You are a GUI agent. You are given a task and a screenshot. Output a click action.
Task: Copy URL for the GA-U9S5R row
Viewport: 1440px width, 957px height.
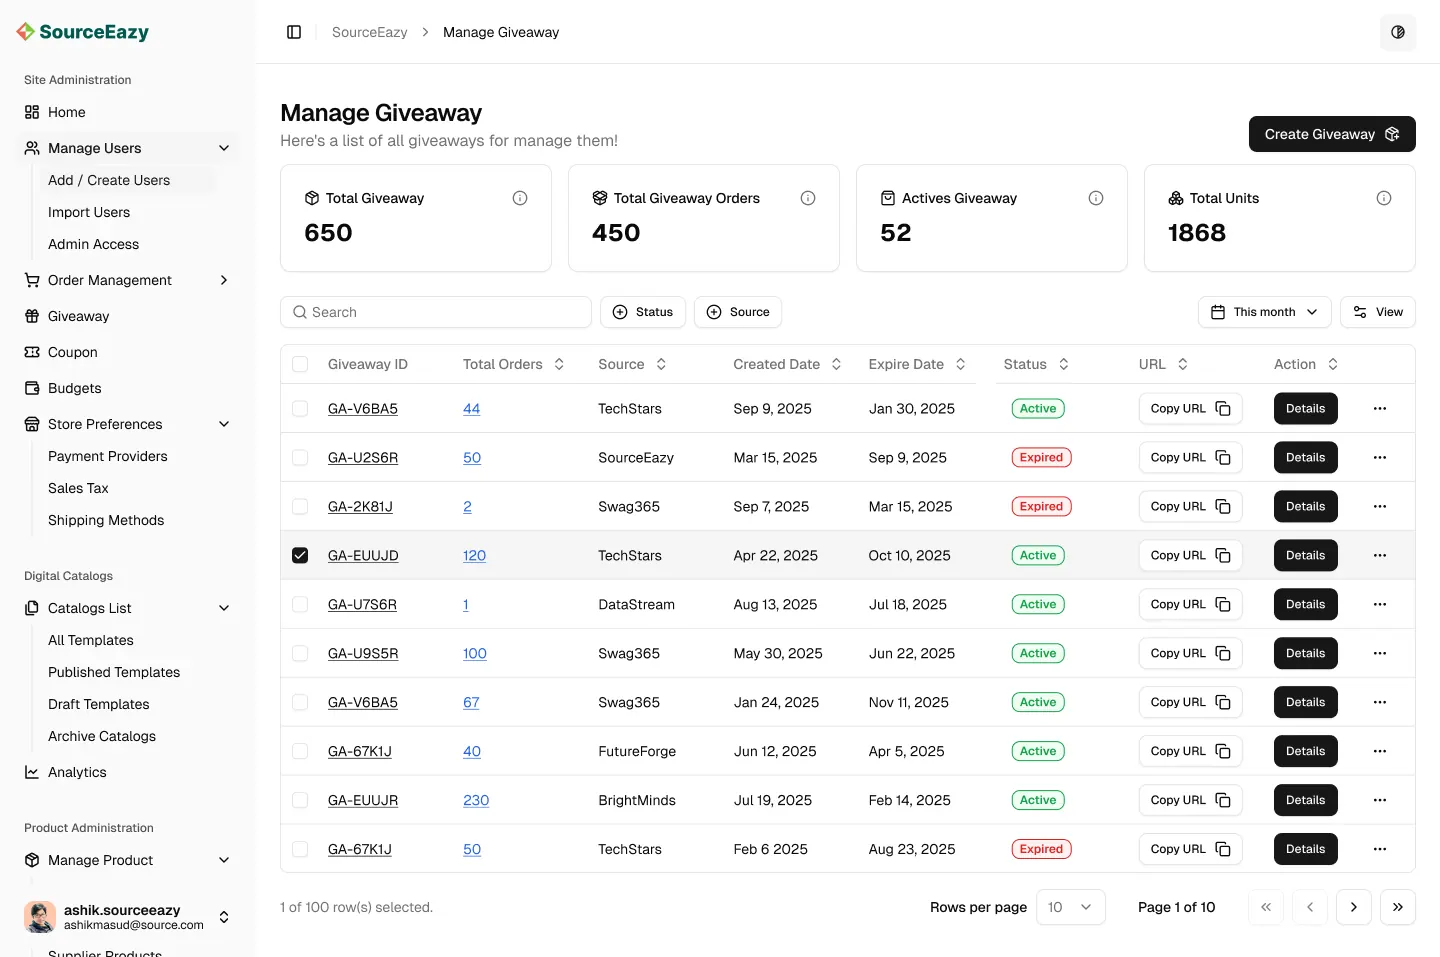coord(1190,653)
